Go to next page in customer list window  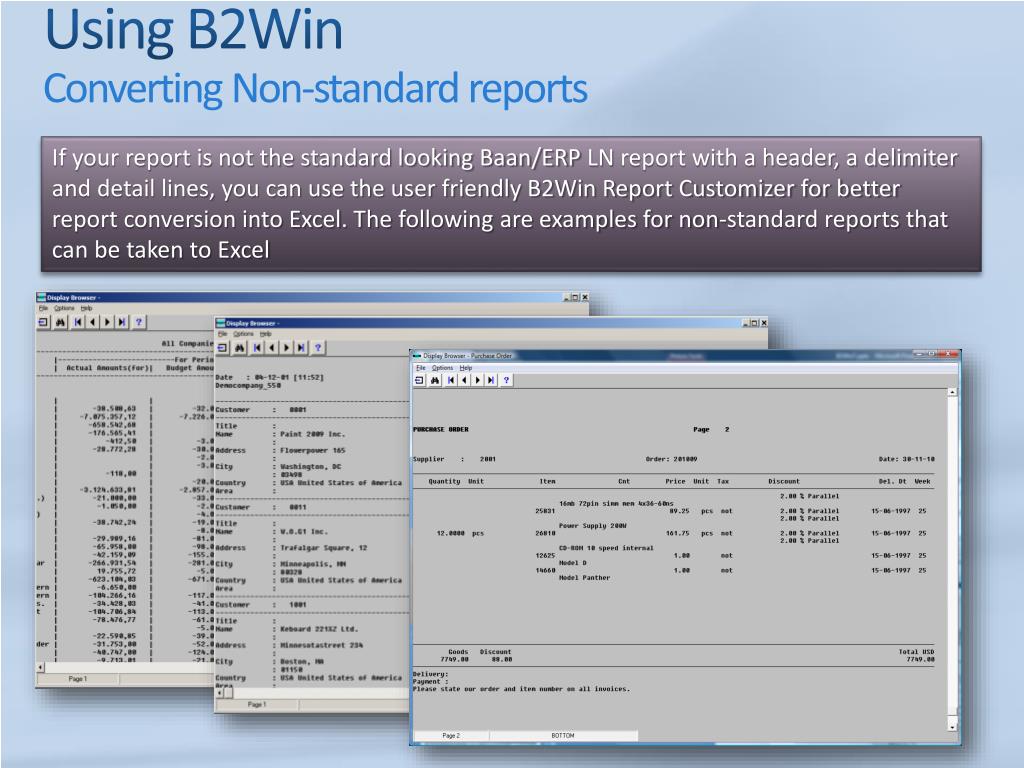pyautogui.click(x=286, y=347)
